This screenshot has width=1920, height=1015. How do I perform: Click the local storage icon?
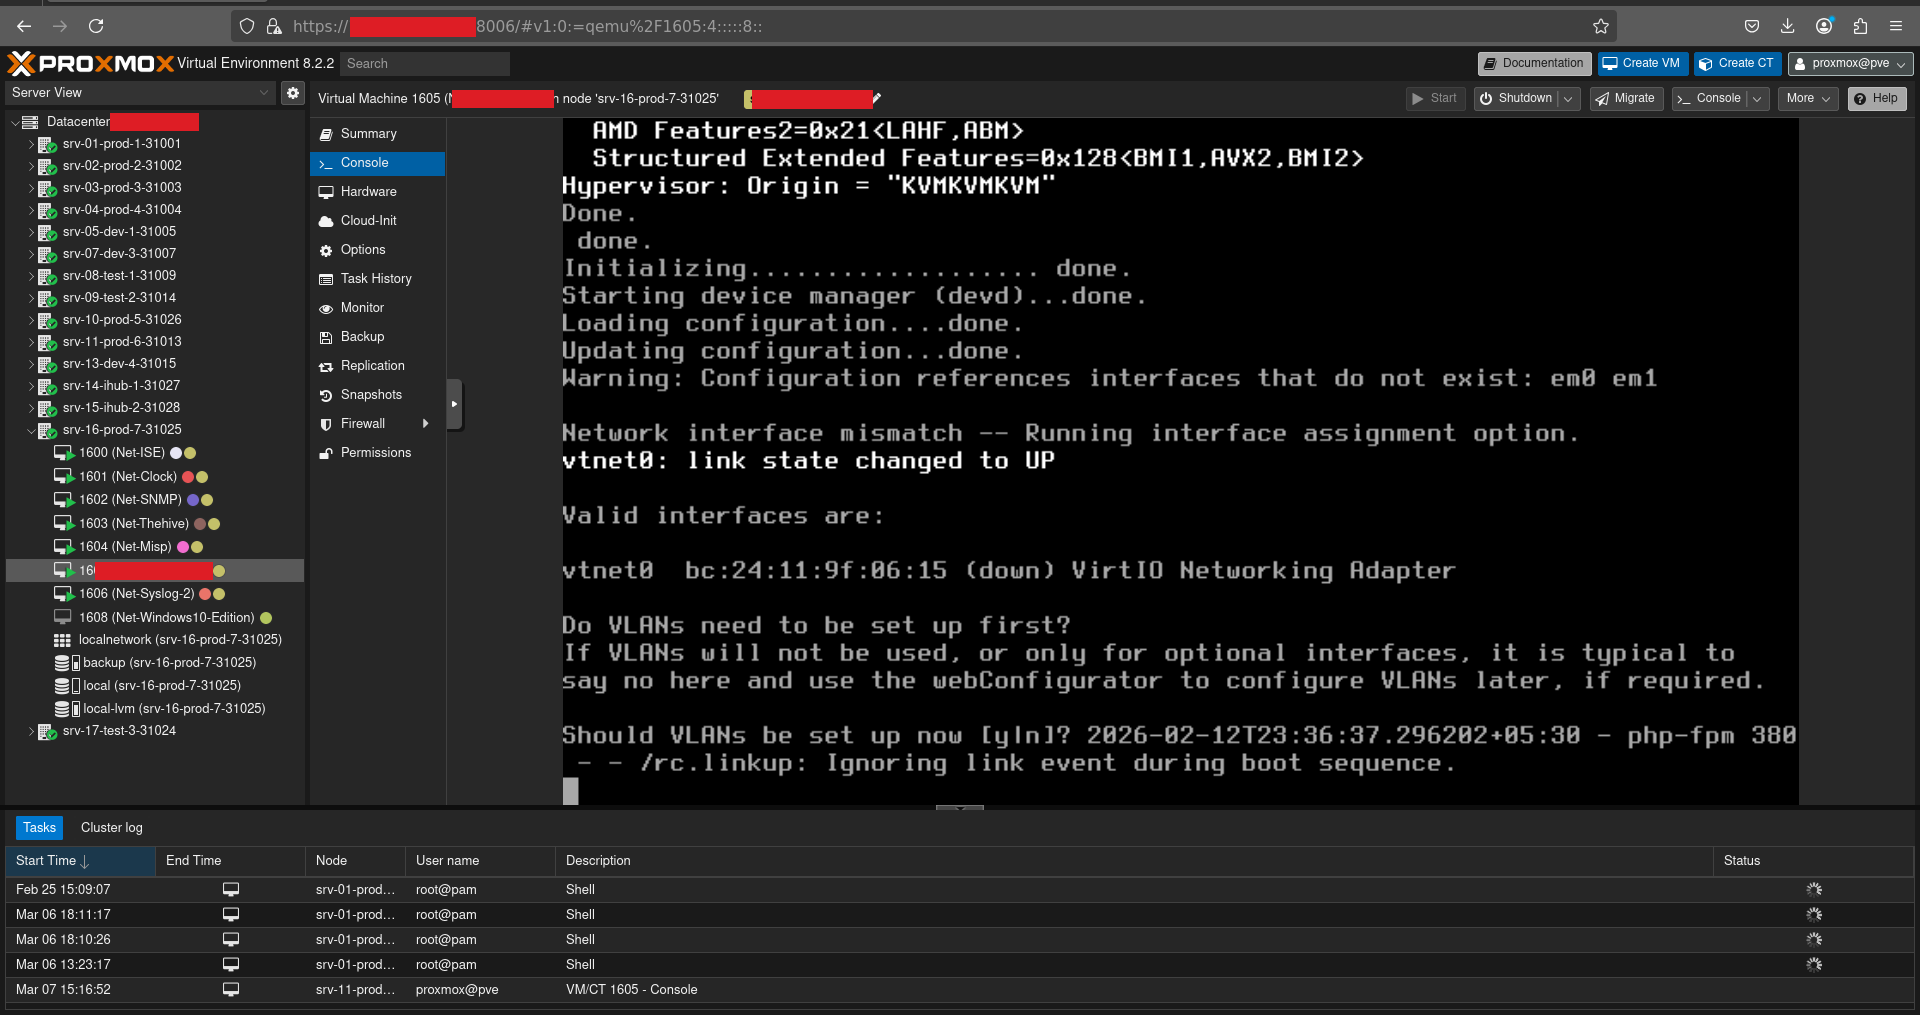pyautogui.click(x=67, y=686)
